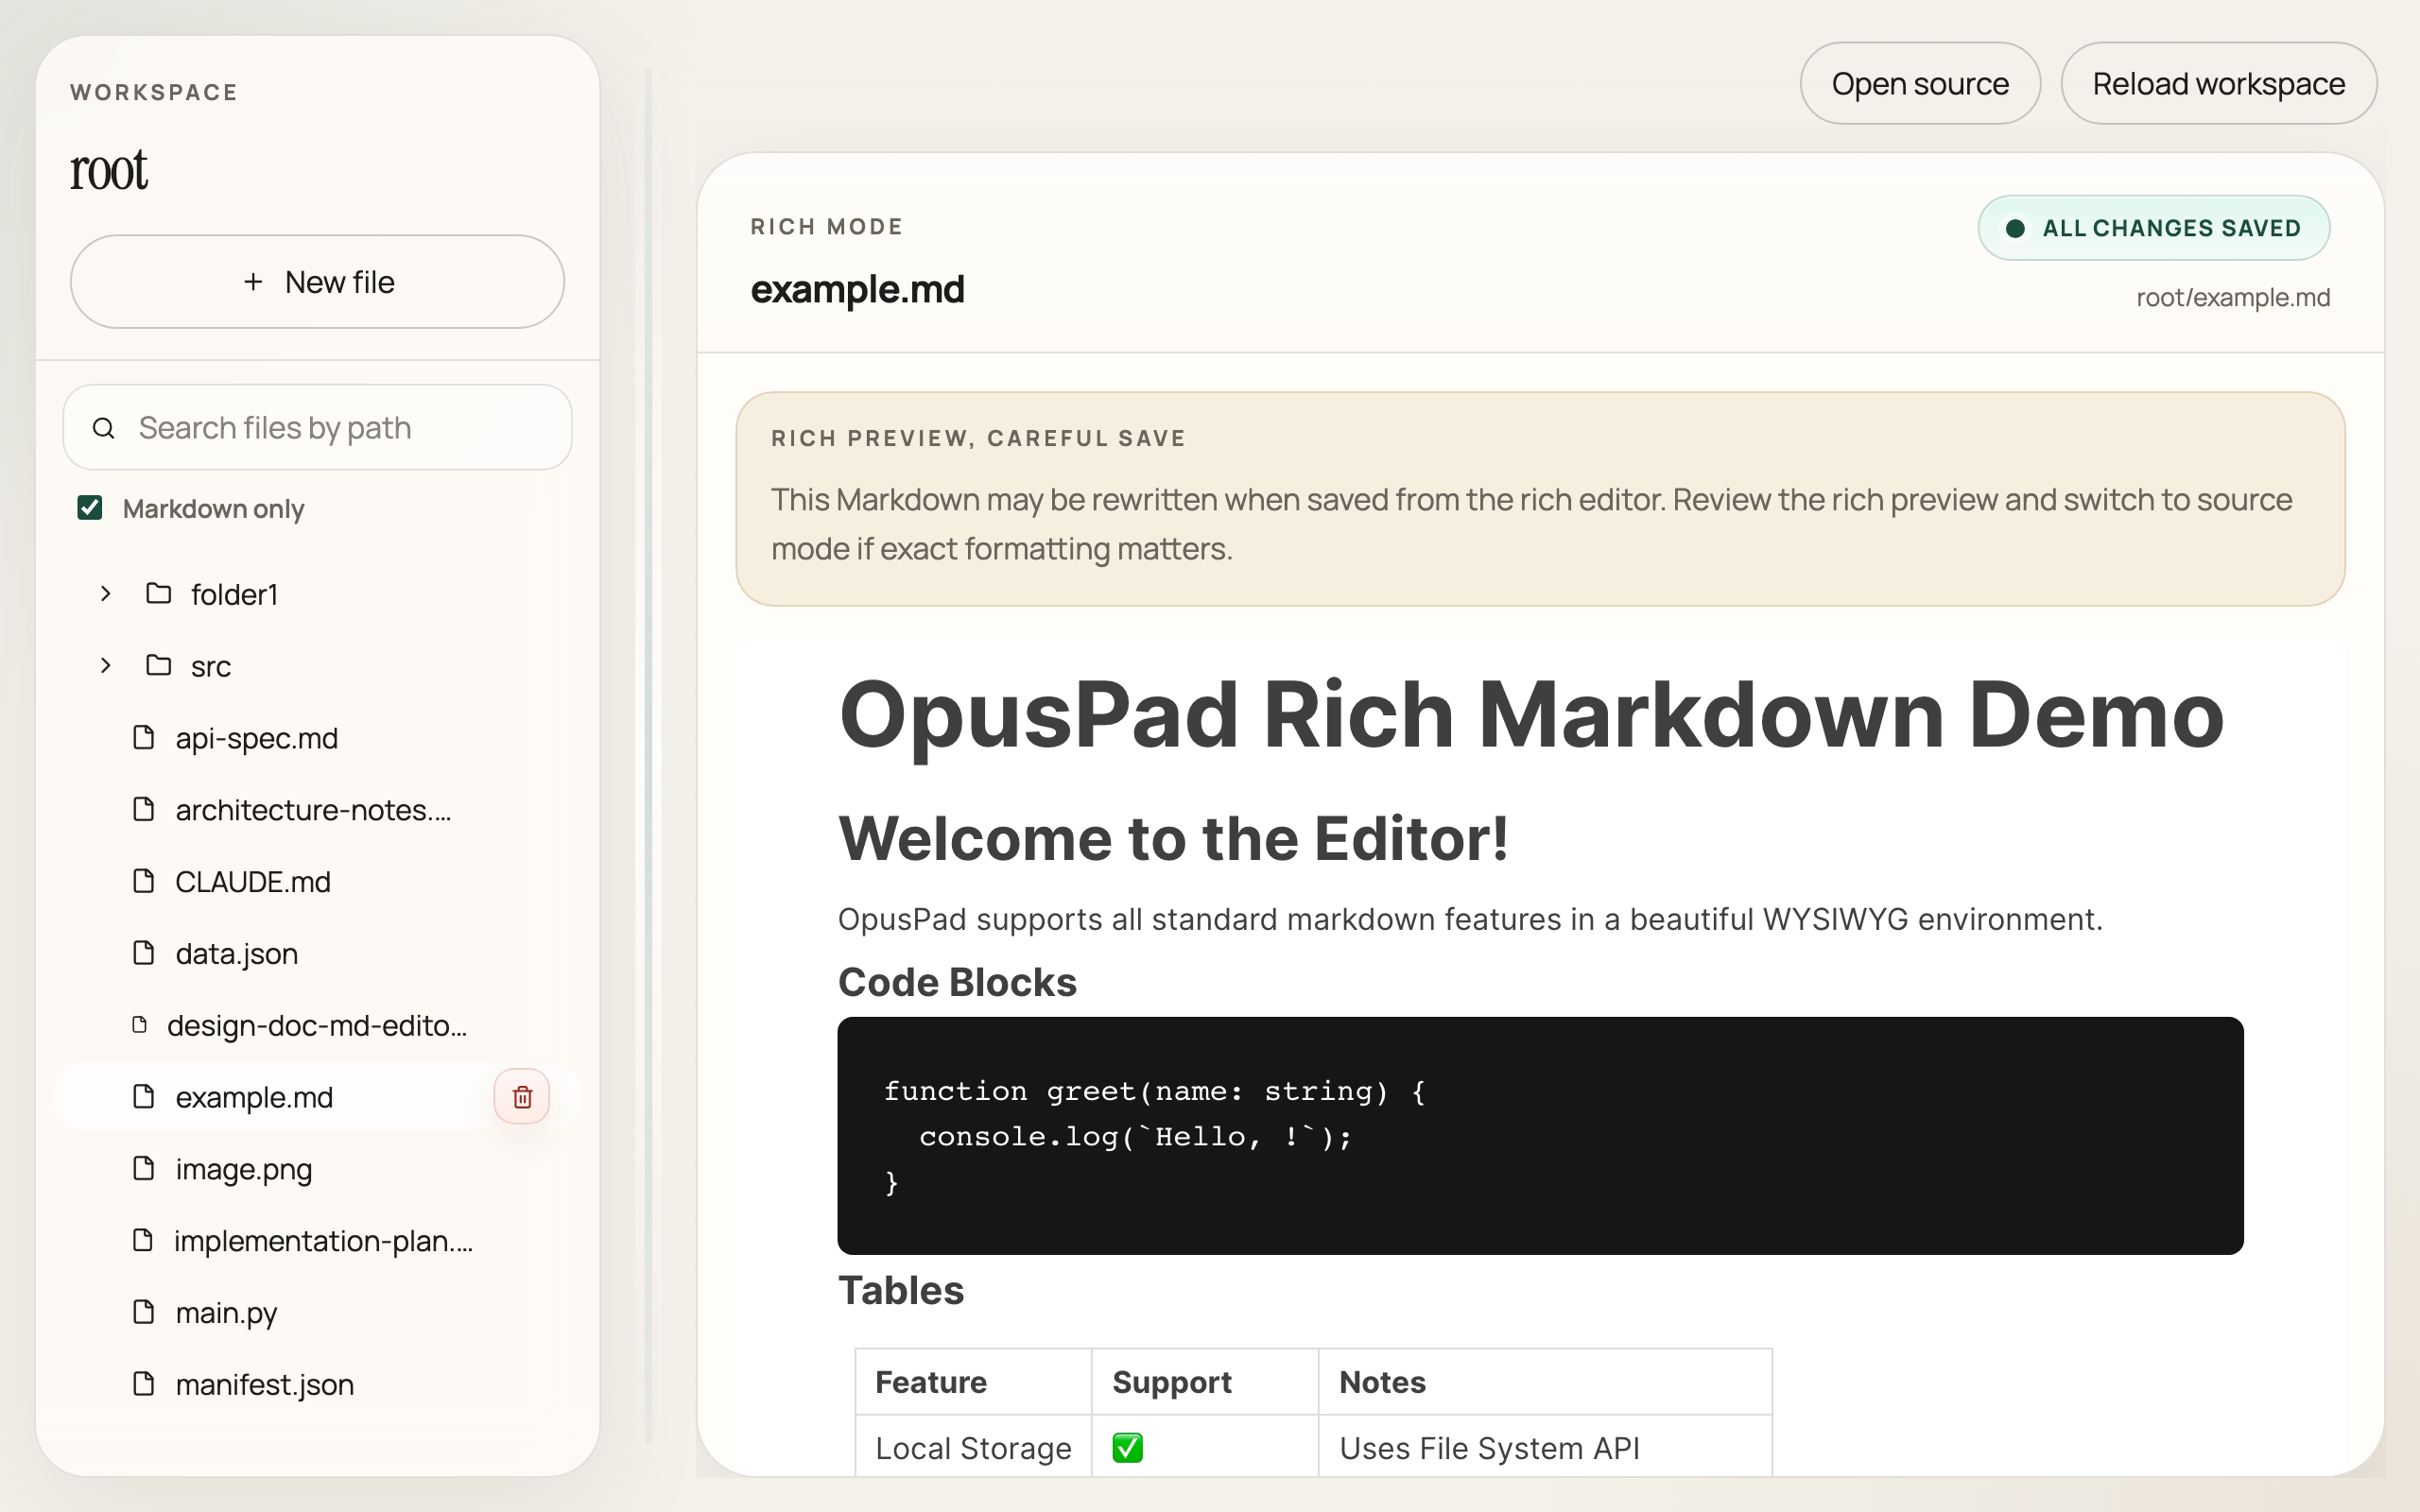The image size is (2420, 1512).
Task: Click the Open source button
Action: 1920,83
